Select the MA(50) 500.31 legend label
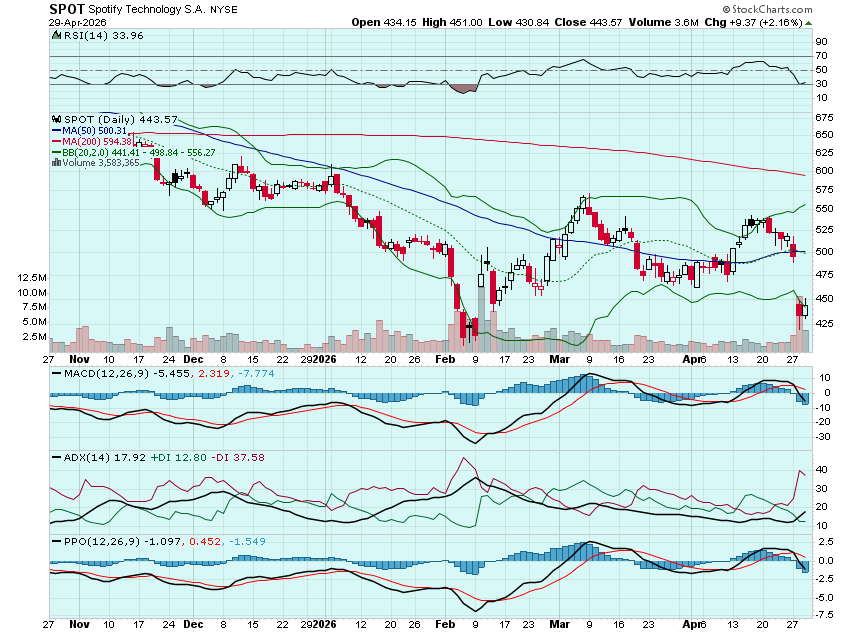 tap(96, 130)
